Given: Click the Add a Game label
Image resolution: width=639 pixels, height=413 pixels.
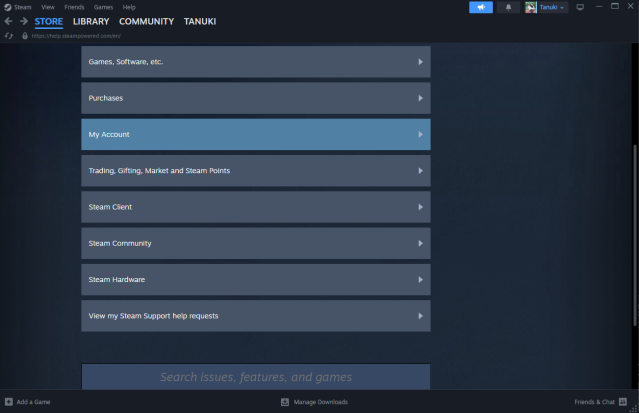Looking at the screenshot, I should pyautogui.click(x=33, y=402).
